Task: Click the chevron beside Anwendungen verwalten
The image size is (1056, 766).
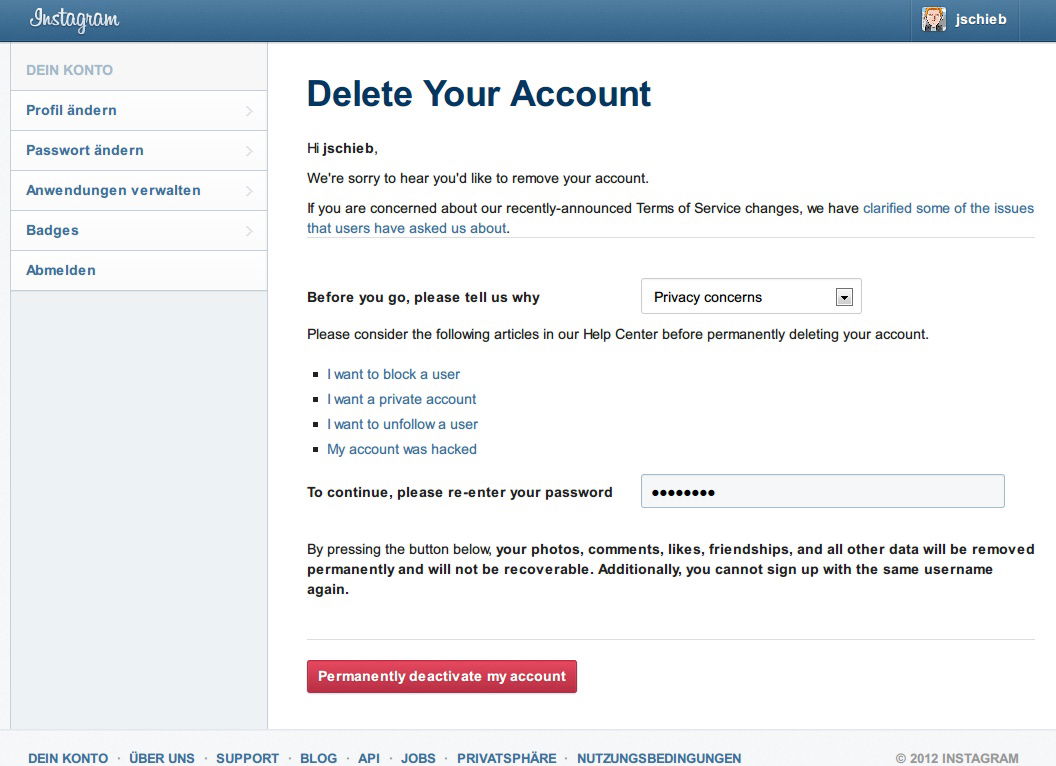Action: pos(249,191)
